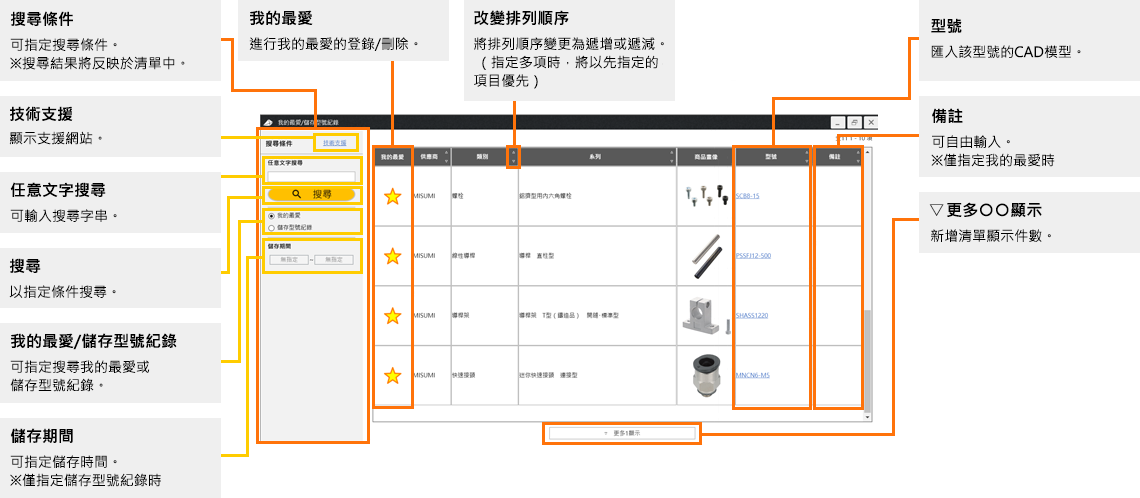This screenshot has height=498, width=1140.
Task: Click the bolt product image thumbnail
Action: point(705,196)
